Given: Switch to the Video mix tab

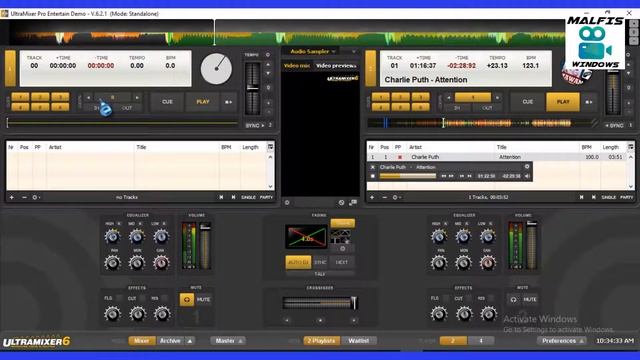Looking at the screenshot, I should [297, 65].
